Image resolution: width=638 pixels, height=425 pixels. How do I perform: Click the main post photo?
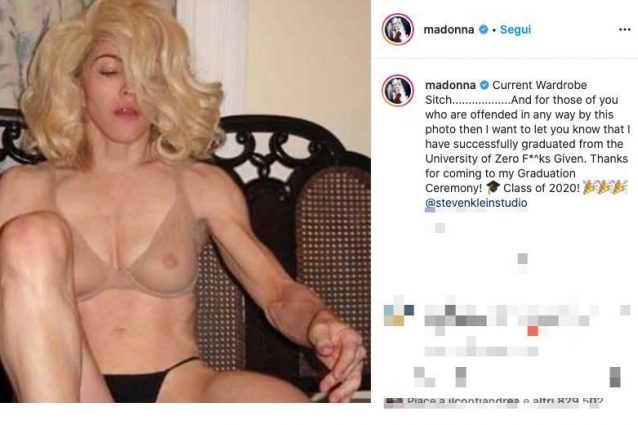pos(185,201)
